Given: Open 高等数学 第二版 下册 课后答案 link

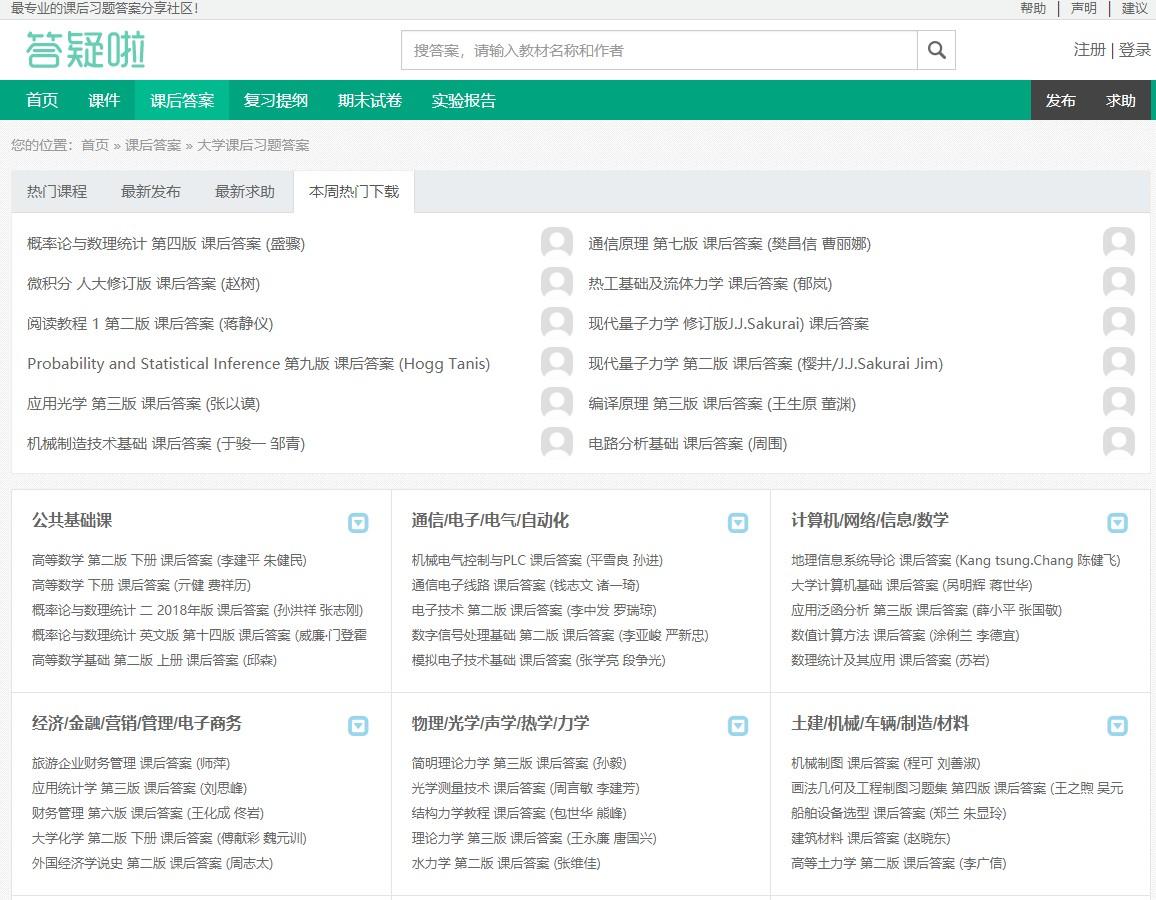Looking at the screenshot, I should point(169,560).
